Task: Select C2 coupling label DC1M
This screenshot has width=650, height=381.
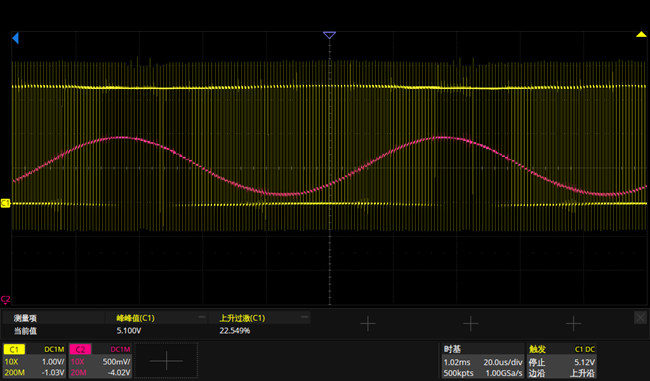Action: (120, 349)
